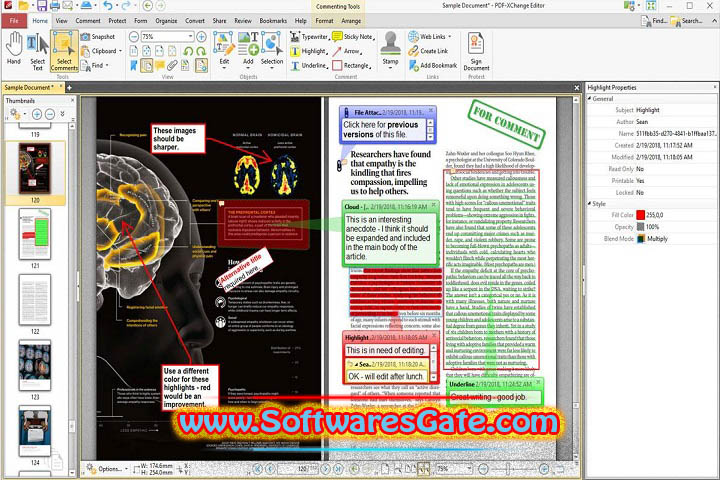Adjust the status bar zoom slider handle
Screen dimensions: 720x480
tap(508, 469)
